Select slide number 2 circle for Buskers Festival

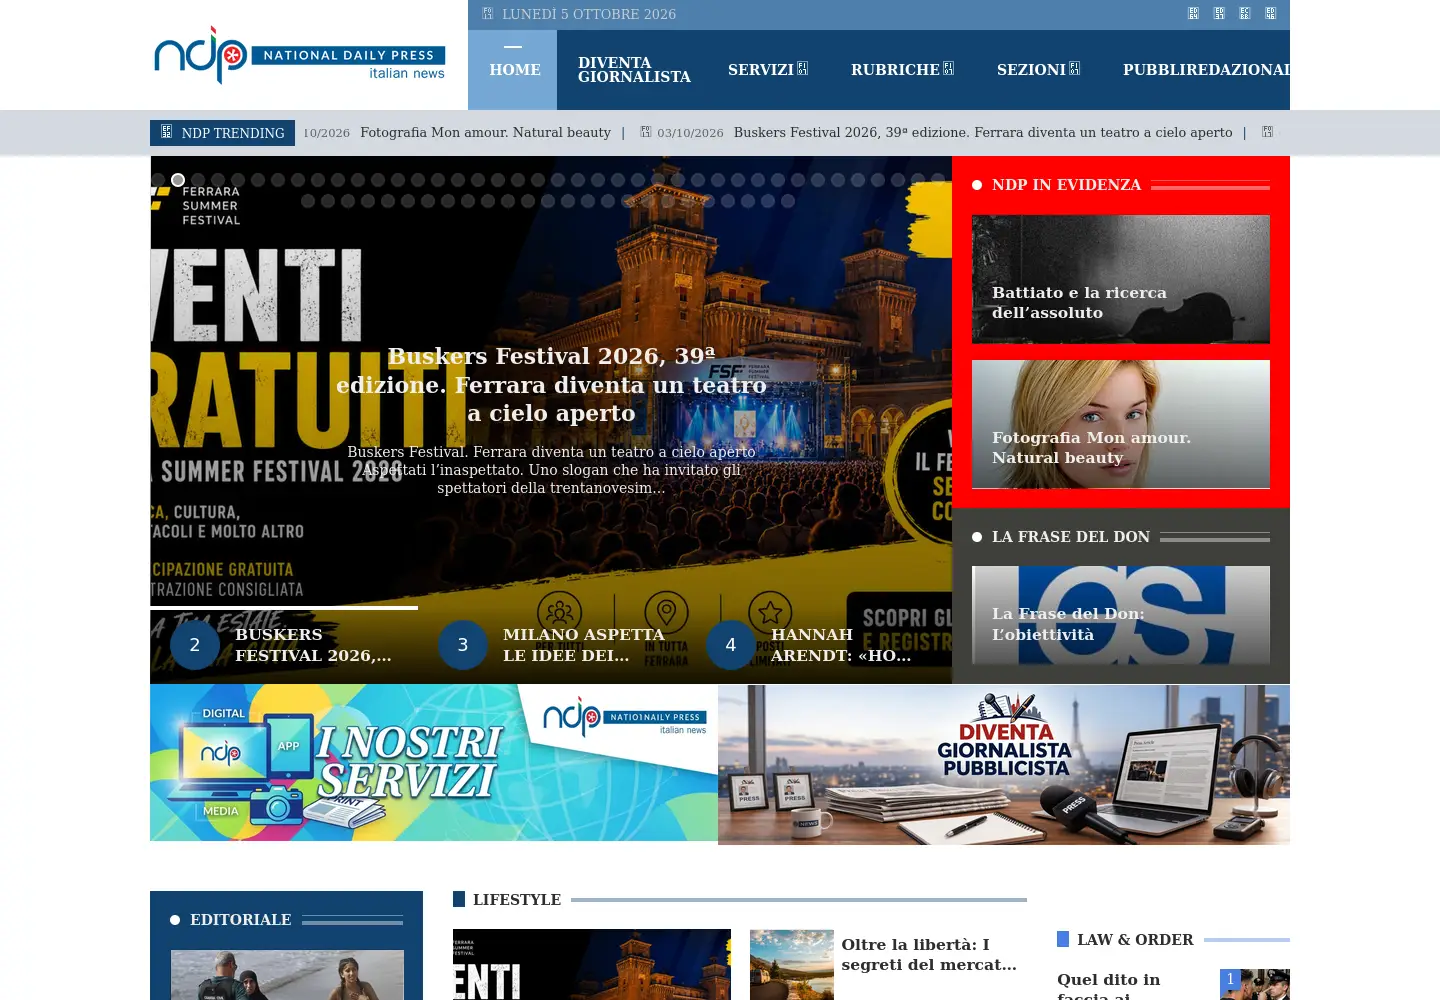pos(195,645)
